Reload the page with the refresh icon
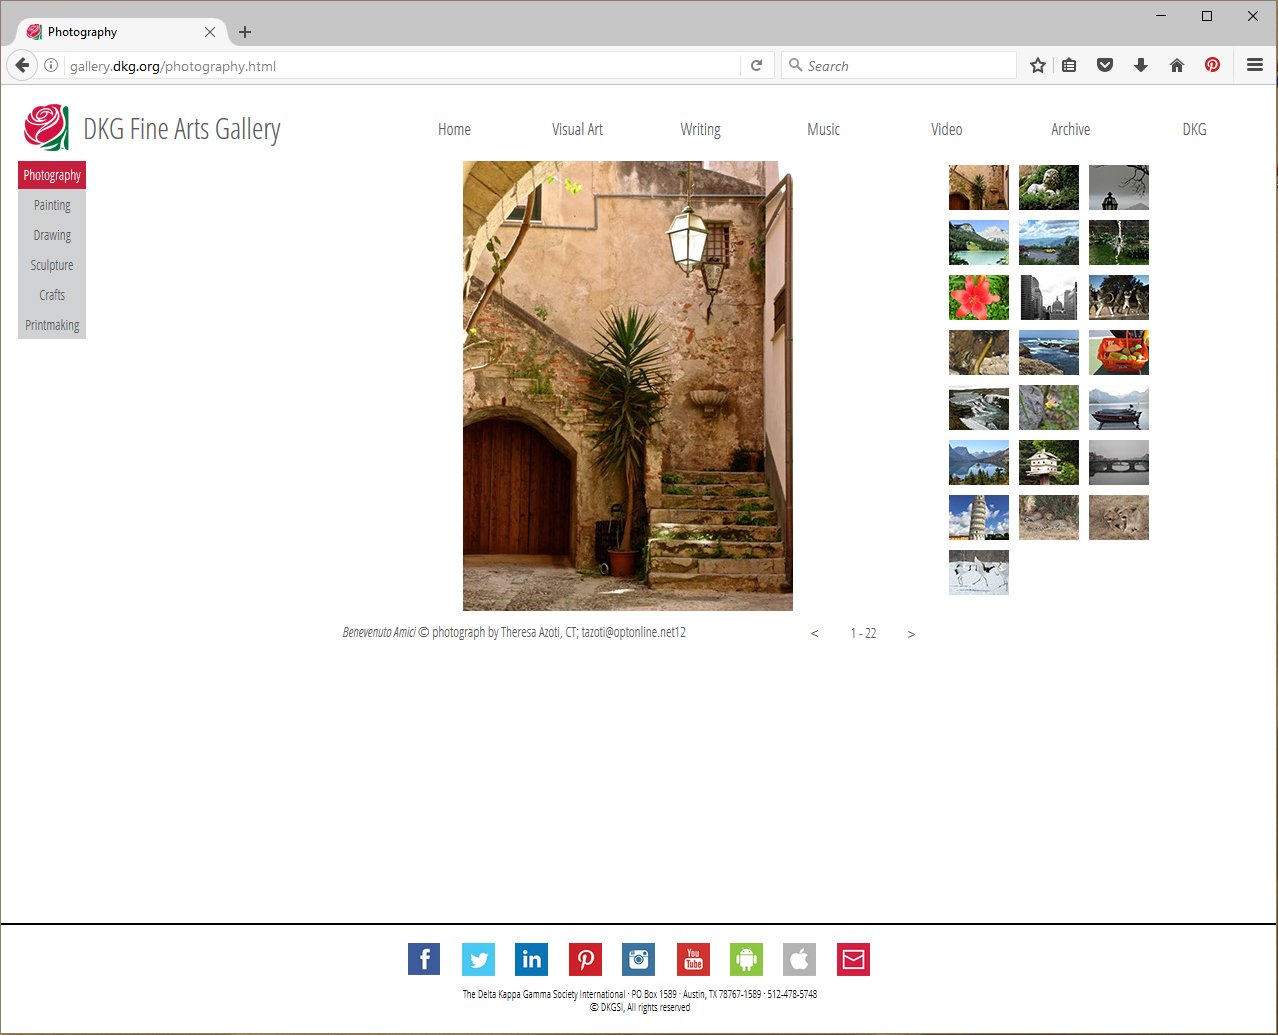The height and width of the screenshot is (1035, 1278). pyautogui.click(x=756, y=65)
